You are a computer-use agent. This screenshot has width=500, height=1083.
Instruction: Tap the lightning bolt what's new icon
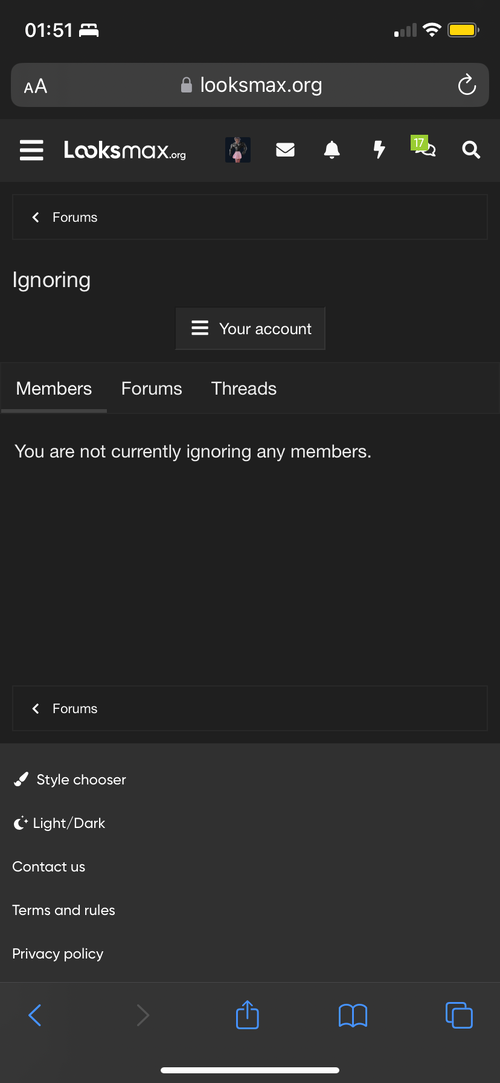click(x=379, y=150)
